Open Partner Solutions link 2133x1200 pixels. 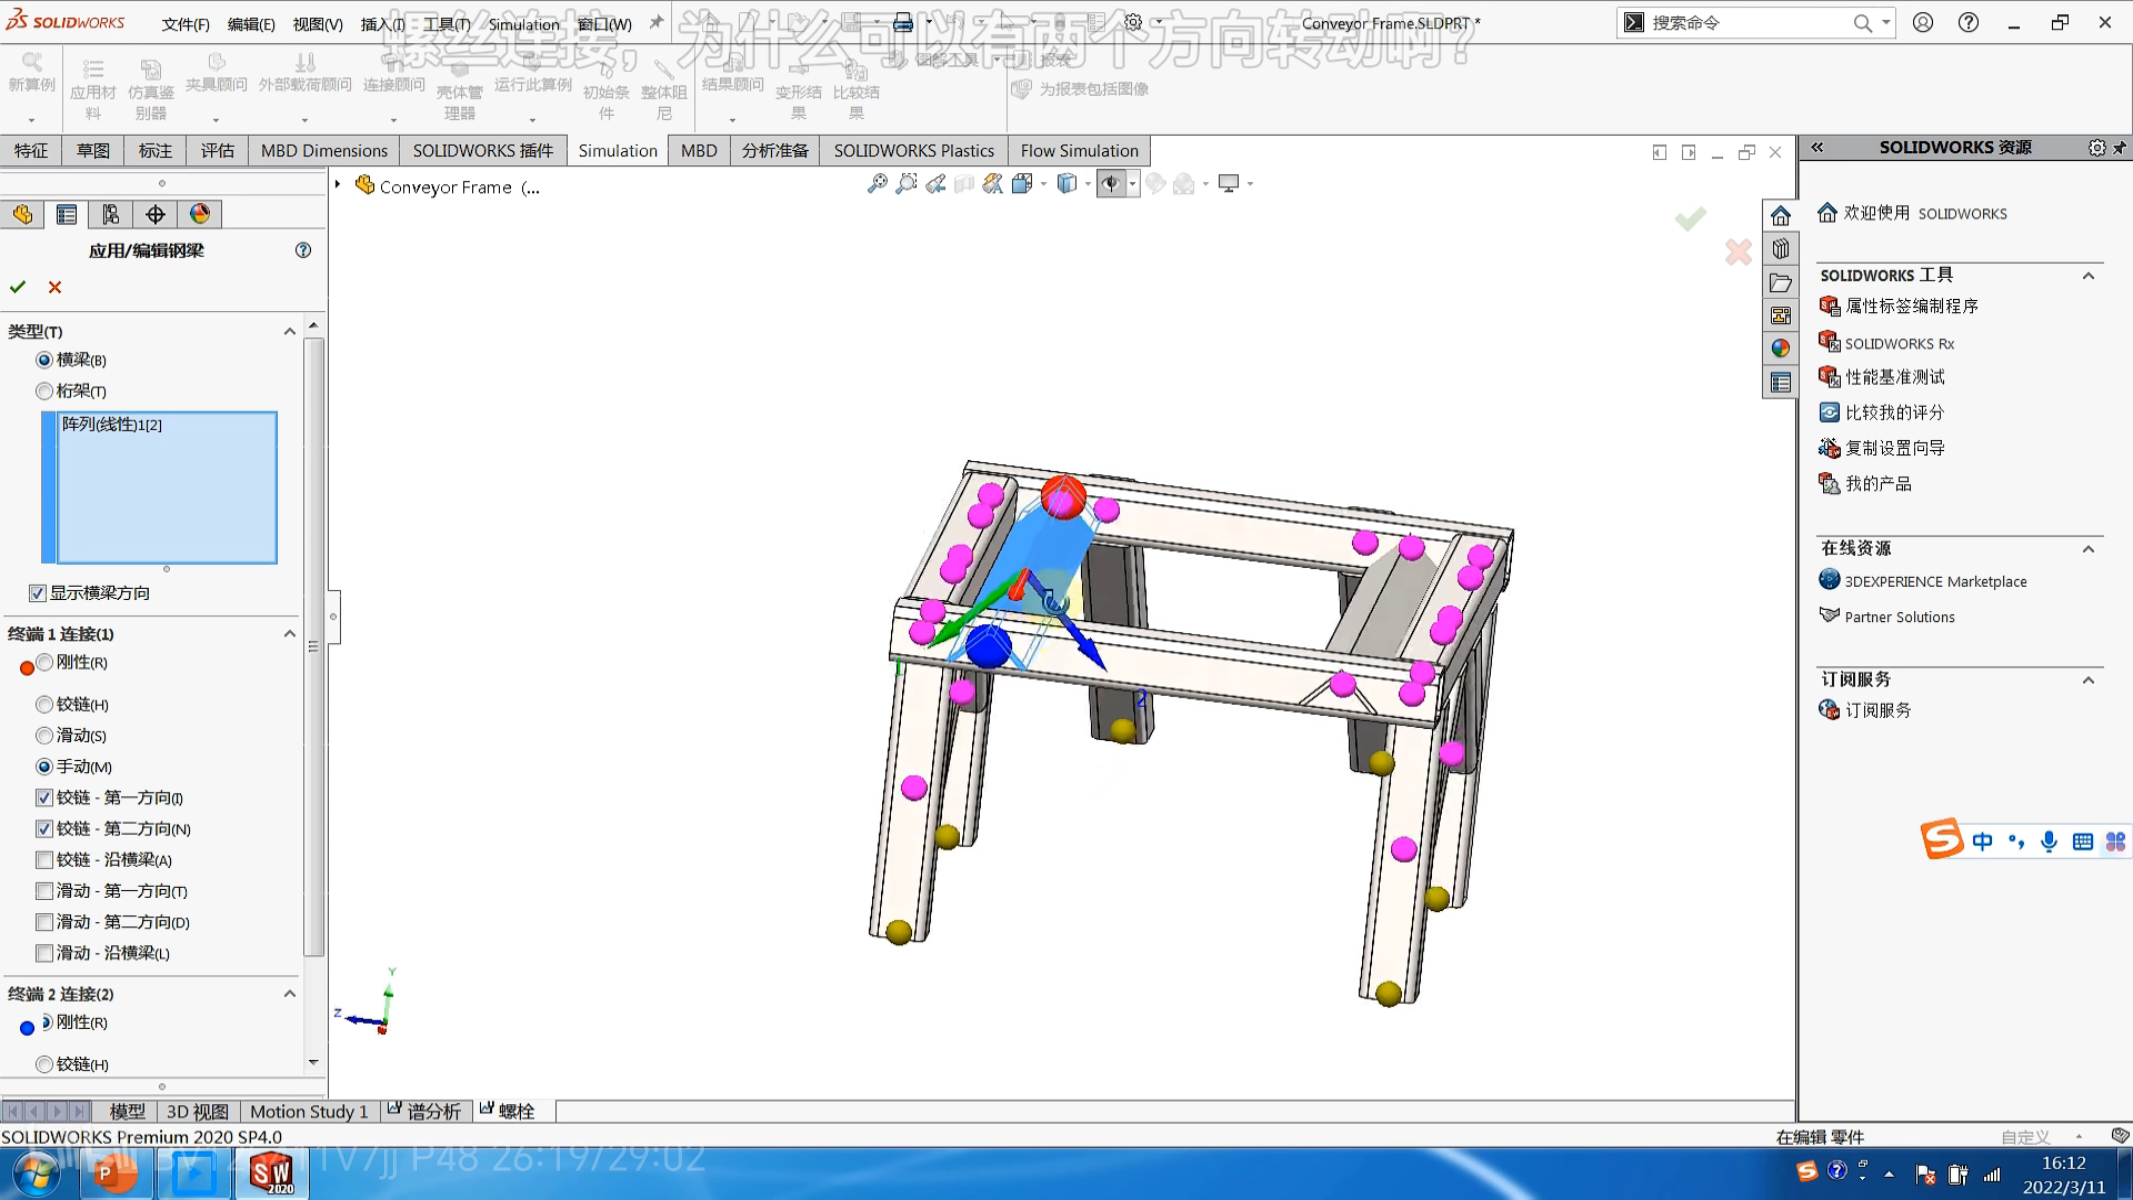[1899, 617]
